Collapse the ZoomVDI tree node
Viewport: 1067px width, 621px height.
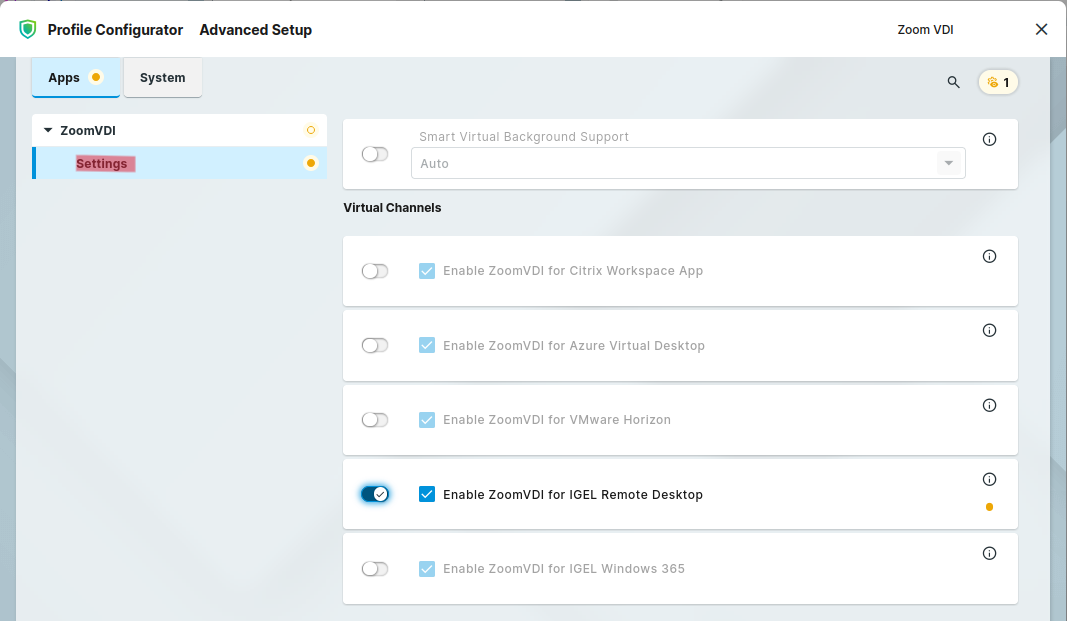(x=48, y=131)
